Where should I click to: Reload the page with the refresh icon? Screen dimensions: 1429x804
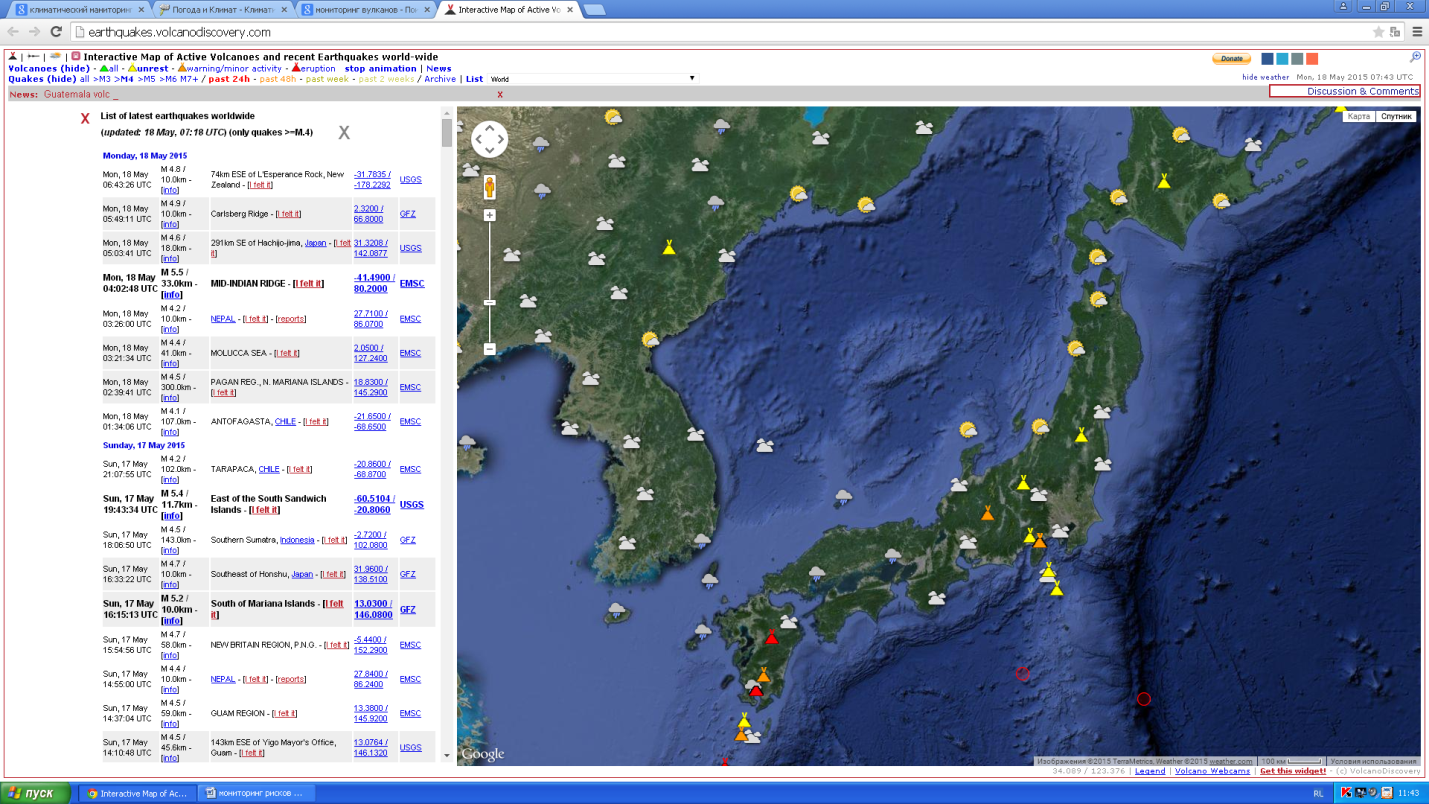56,32
